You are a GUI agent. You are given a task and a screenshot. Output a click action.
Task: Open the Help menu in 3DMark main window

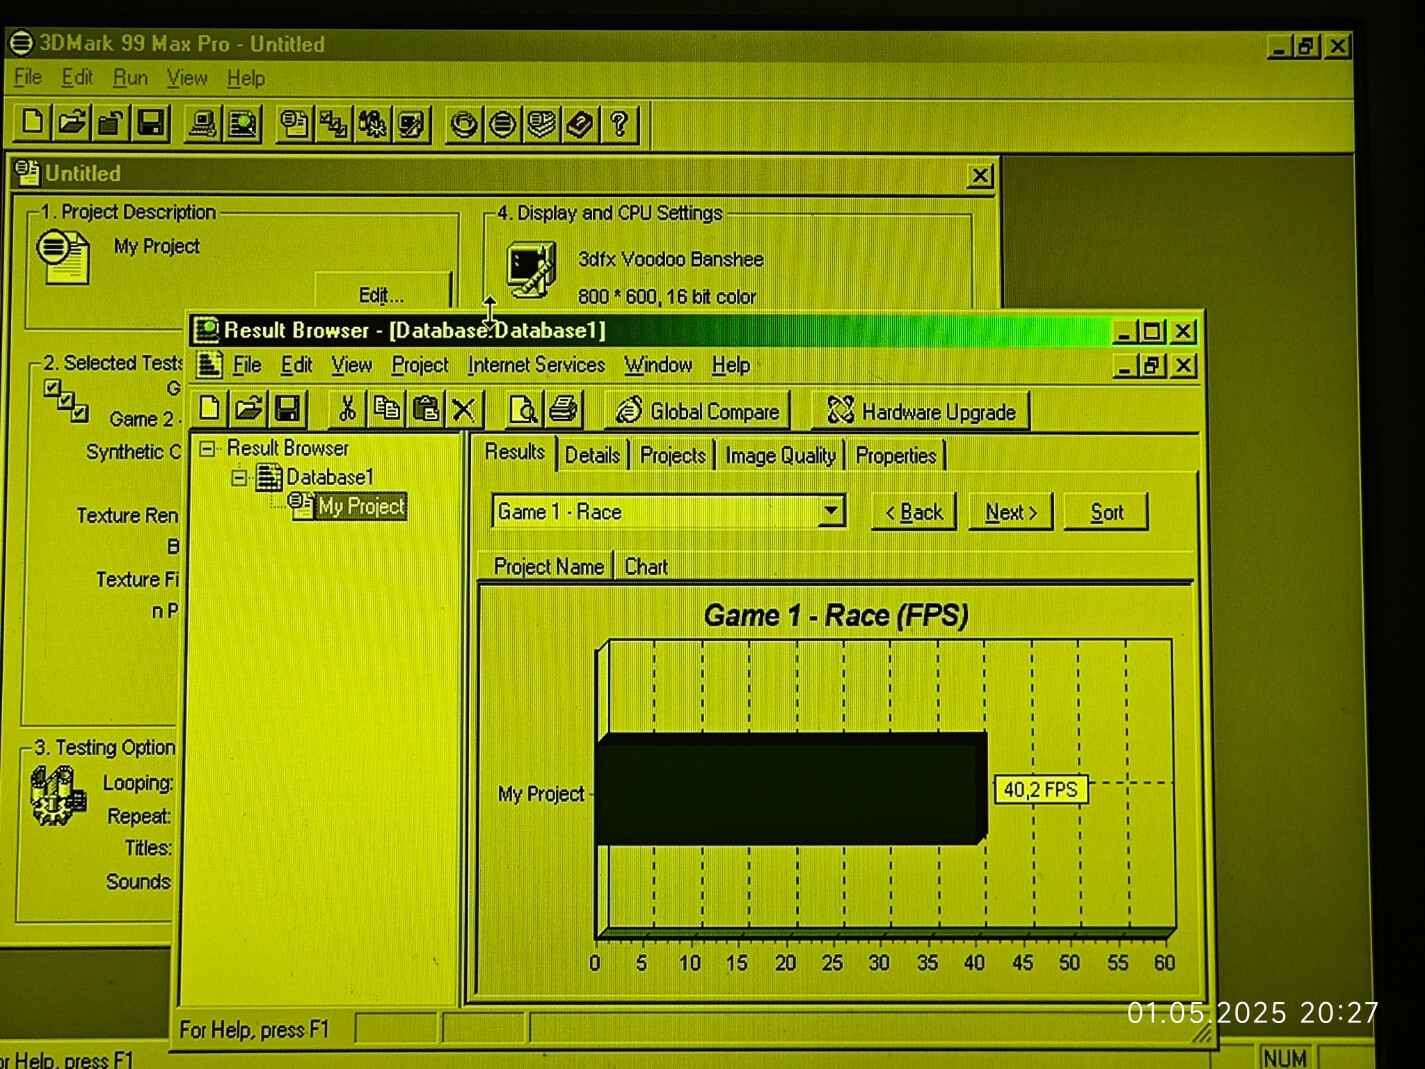click(246, 77)
